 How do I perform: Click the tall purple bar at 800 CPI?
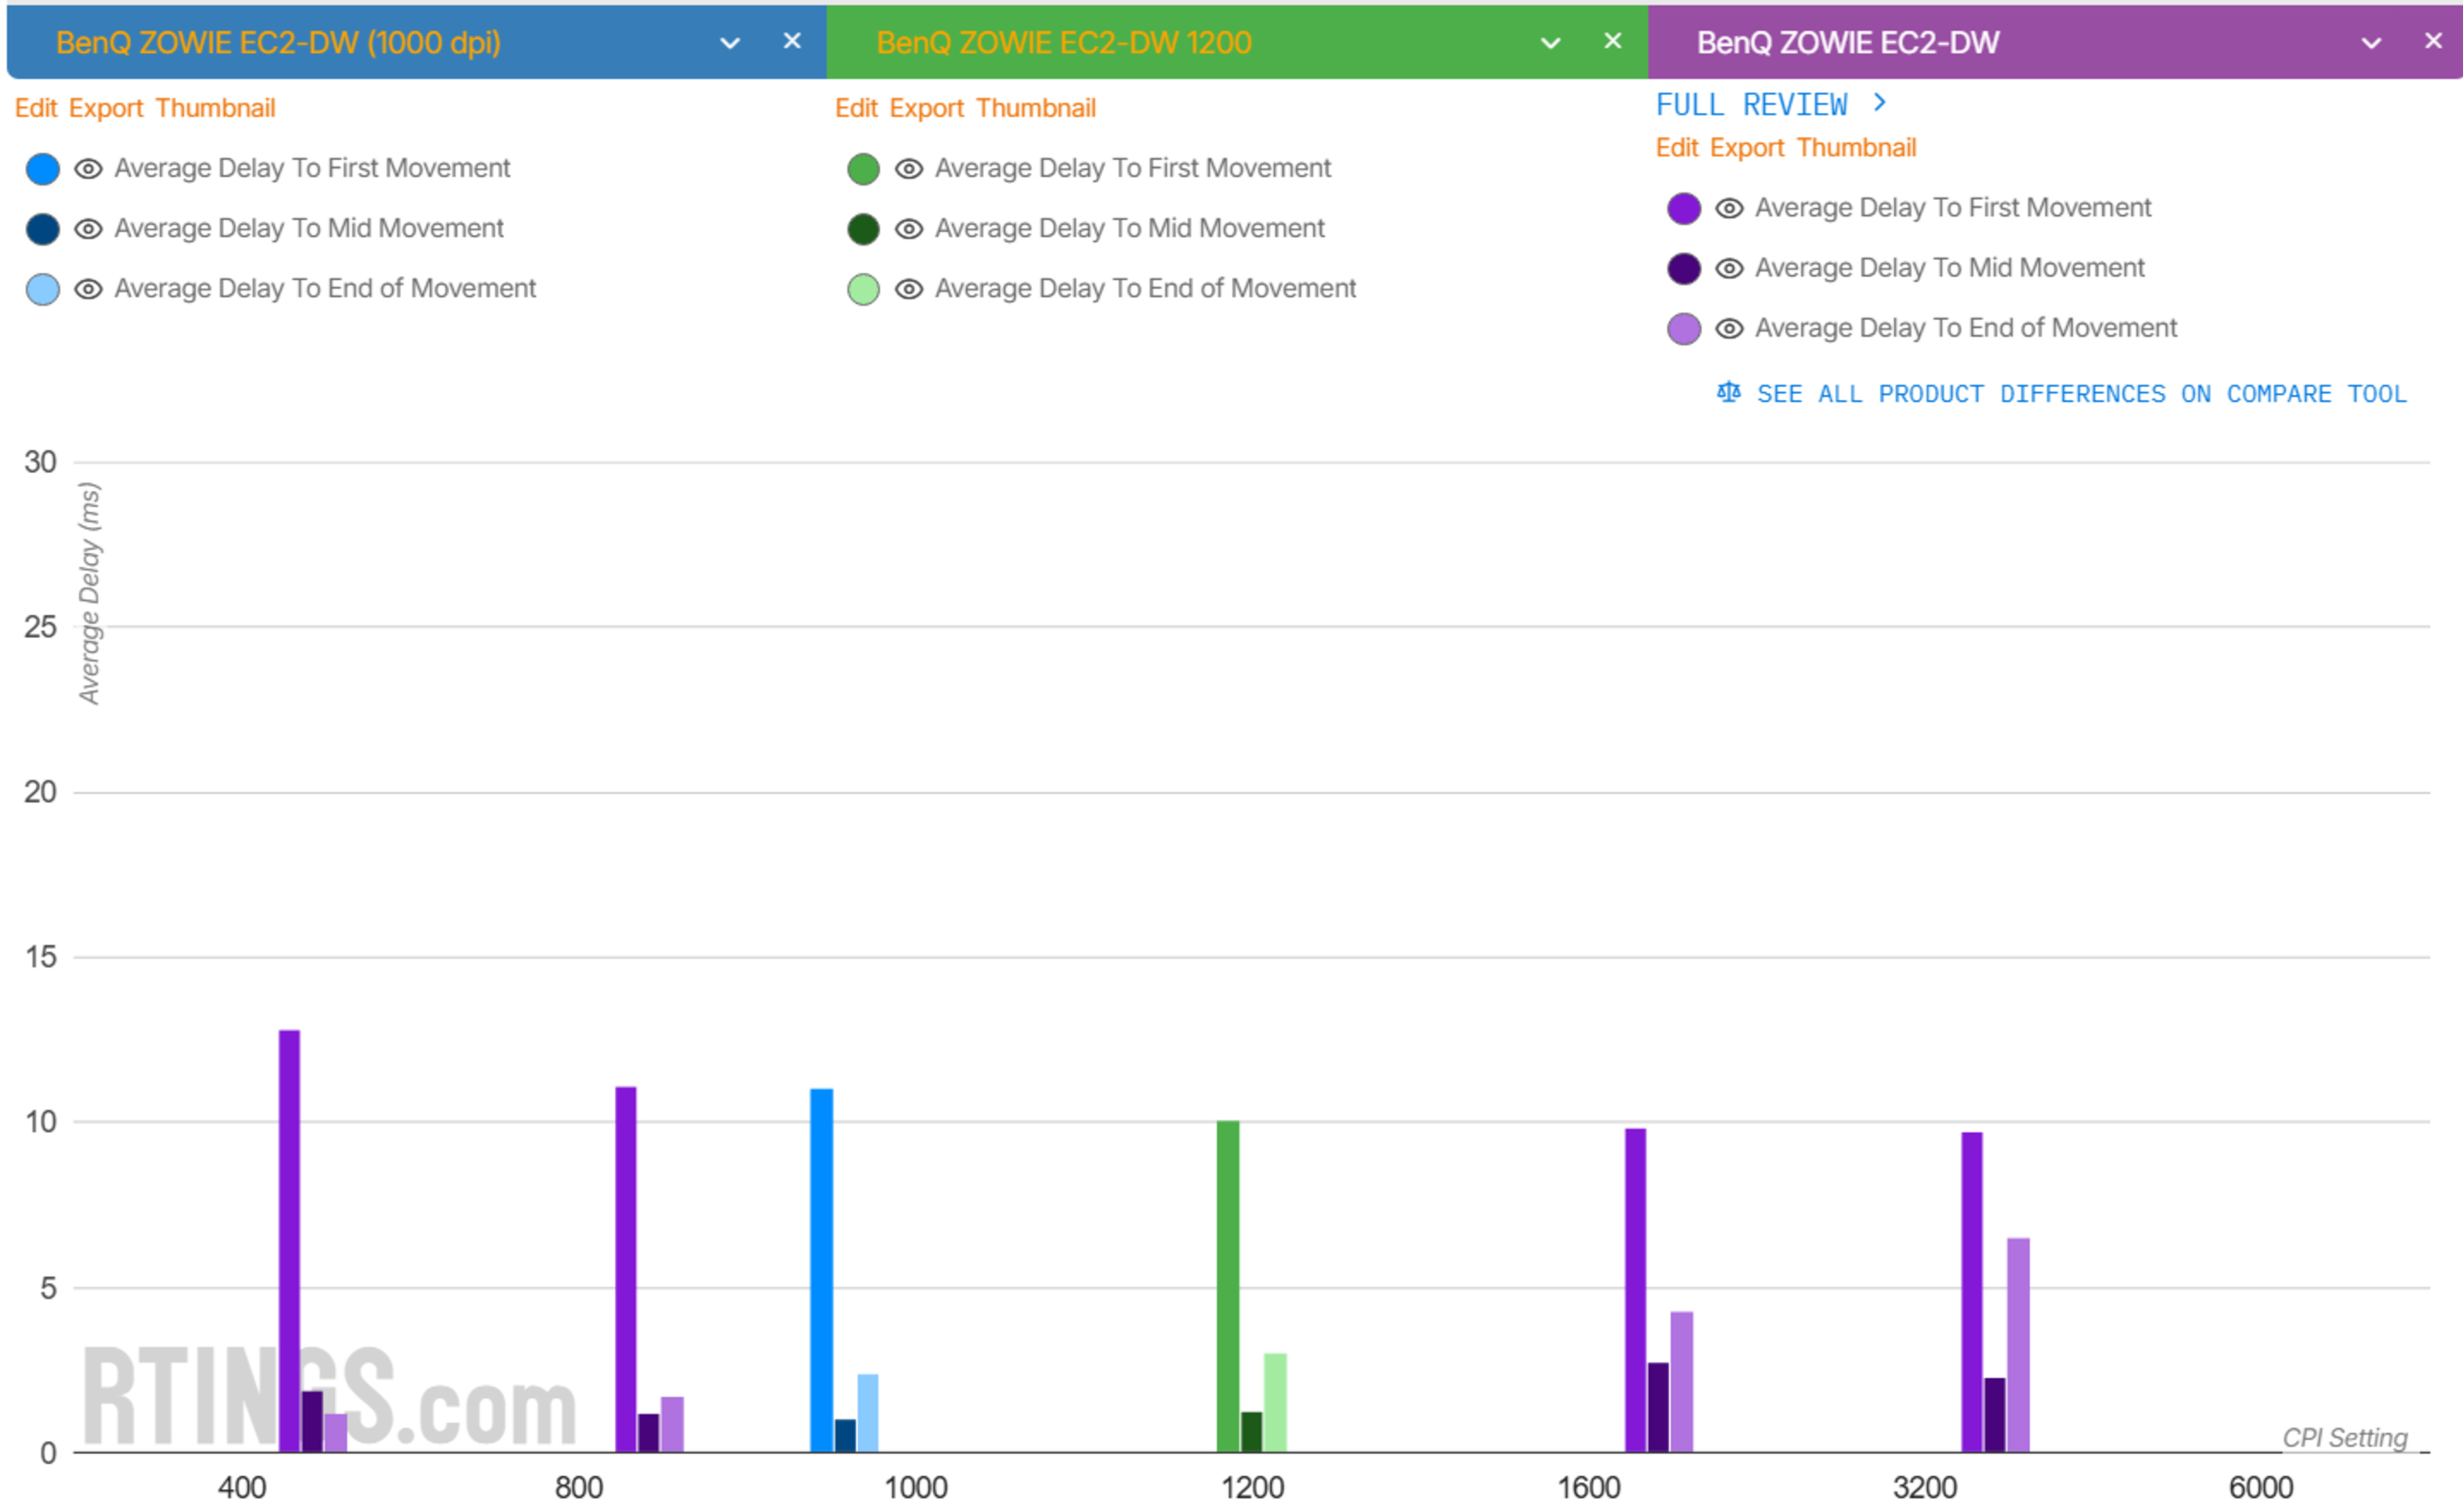626,1269
